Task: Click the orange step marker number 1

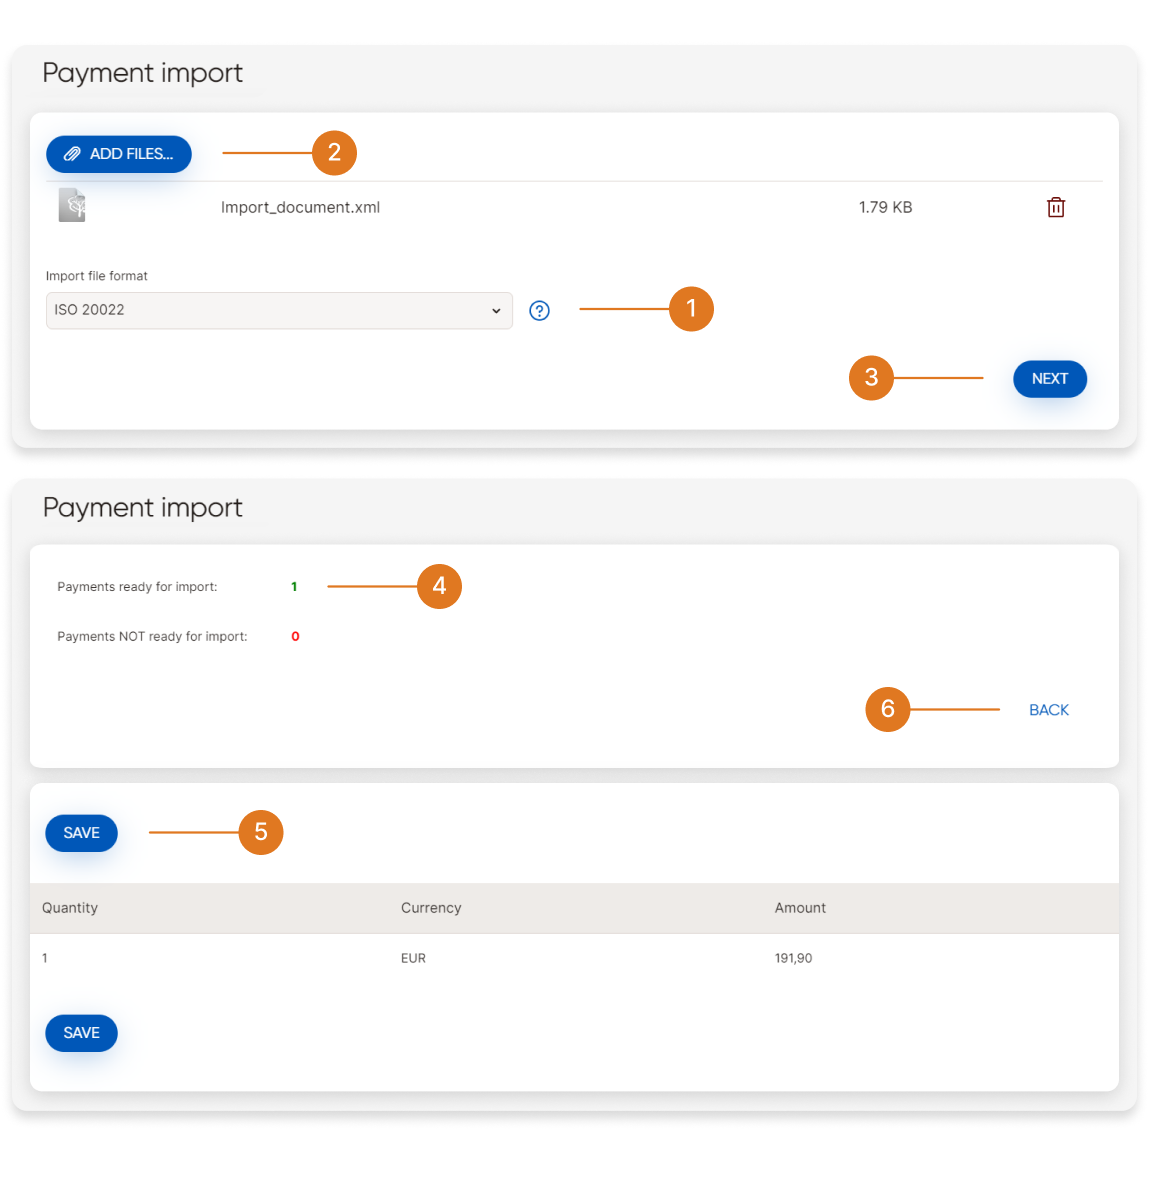Action: pyautogui.click(x=691, y=309)
